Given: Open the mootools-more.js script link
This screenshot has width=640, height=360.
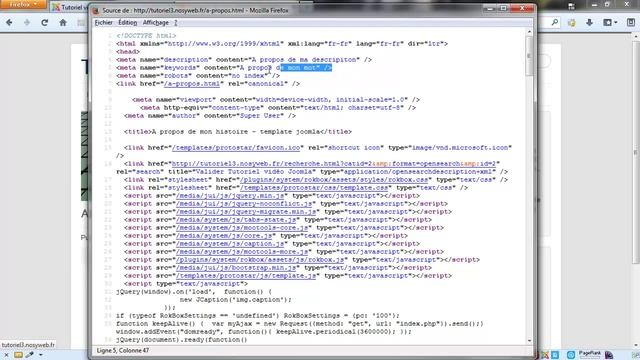Looking at the screenshot, I should 242,251.
